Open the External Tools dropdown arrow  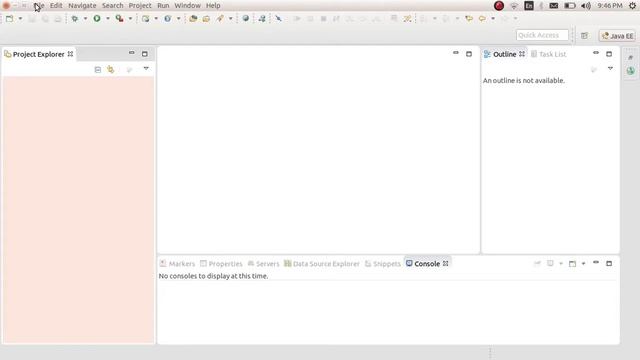130,18
